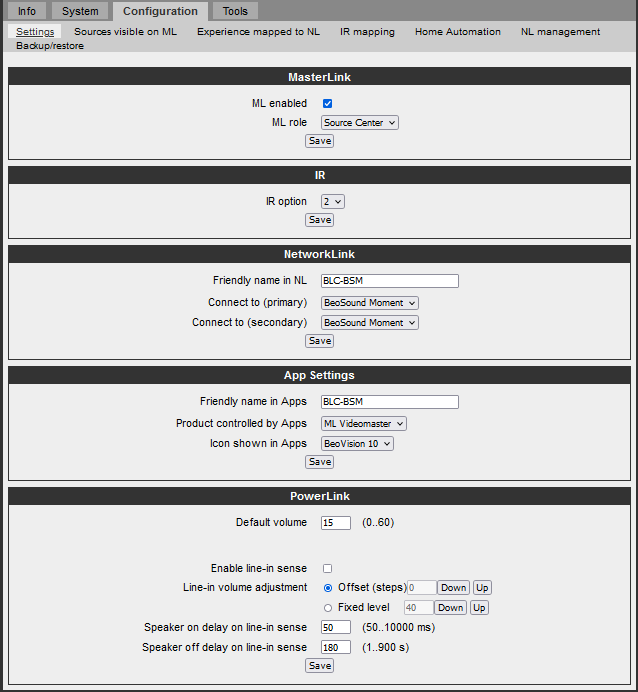Open Product controlled by Apps dropdown
Image resolution: width=638 pixels, height=692 pixels.
pyautogui.click(x=364, y=424)
